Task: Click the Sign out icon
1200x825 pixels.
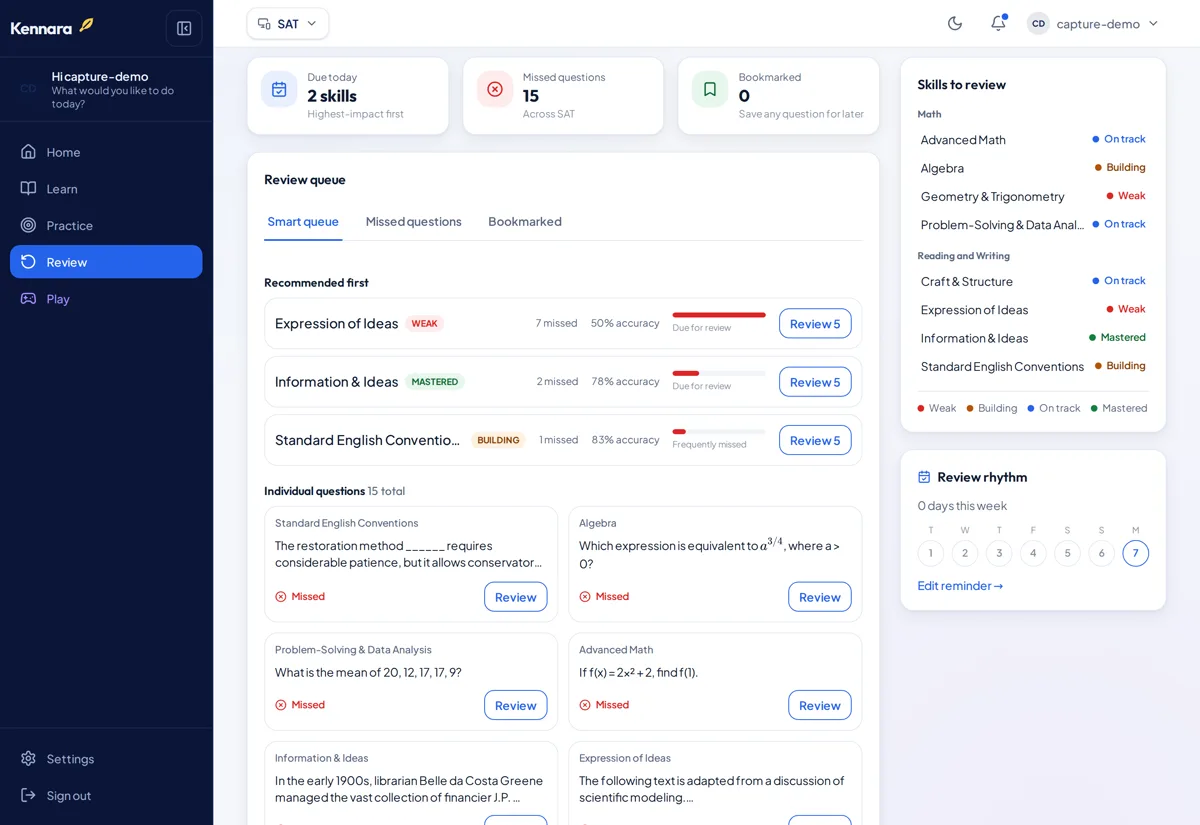Action: (28, 796)
